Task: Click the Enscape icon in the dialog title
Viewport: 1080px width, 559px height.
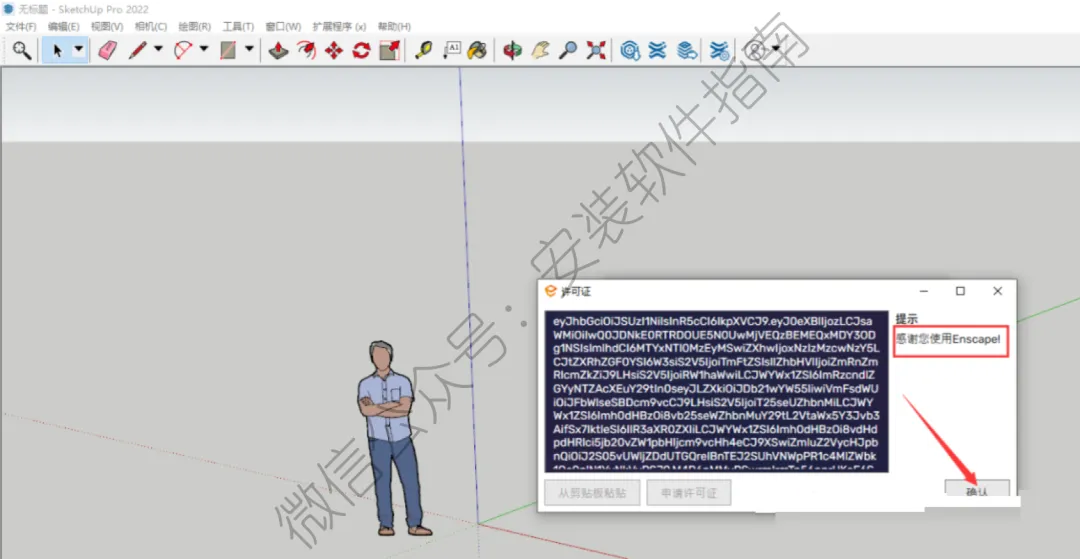Action: (x=550, y=291)
